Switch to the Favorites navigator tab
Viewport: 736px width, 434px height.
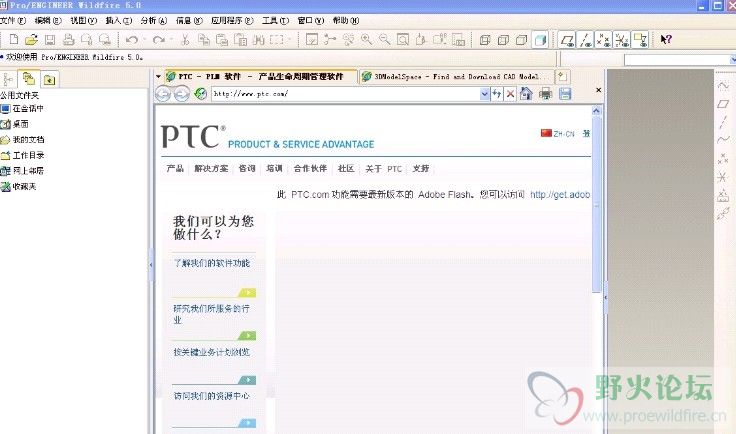[x=49, y=79]
